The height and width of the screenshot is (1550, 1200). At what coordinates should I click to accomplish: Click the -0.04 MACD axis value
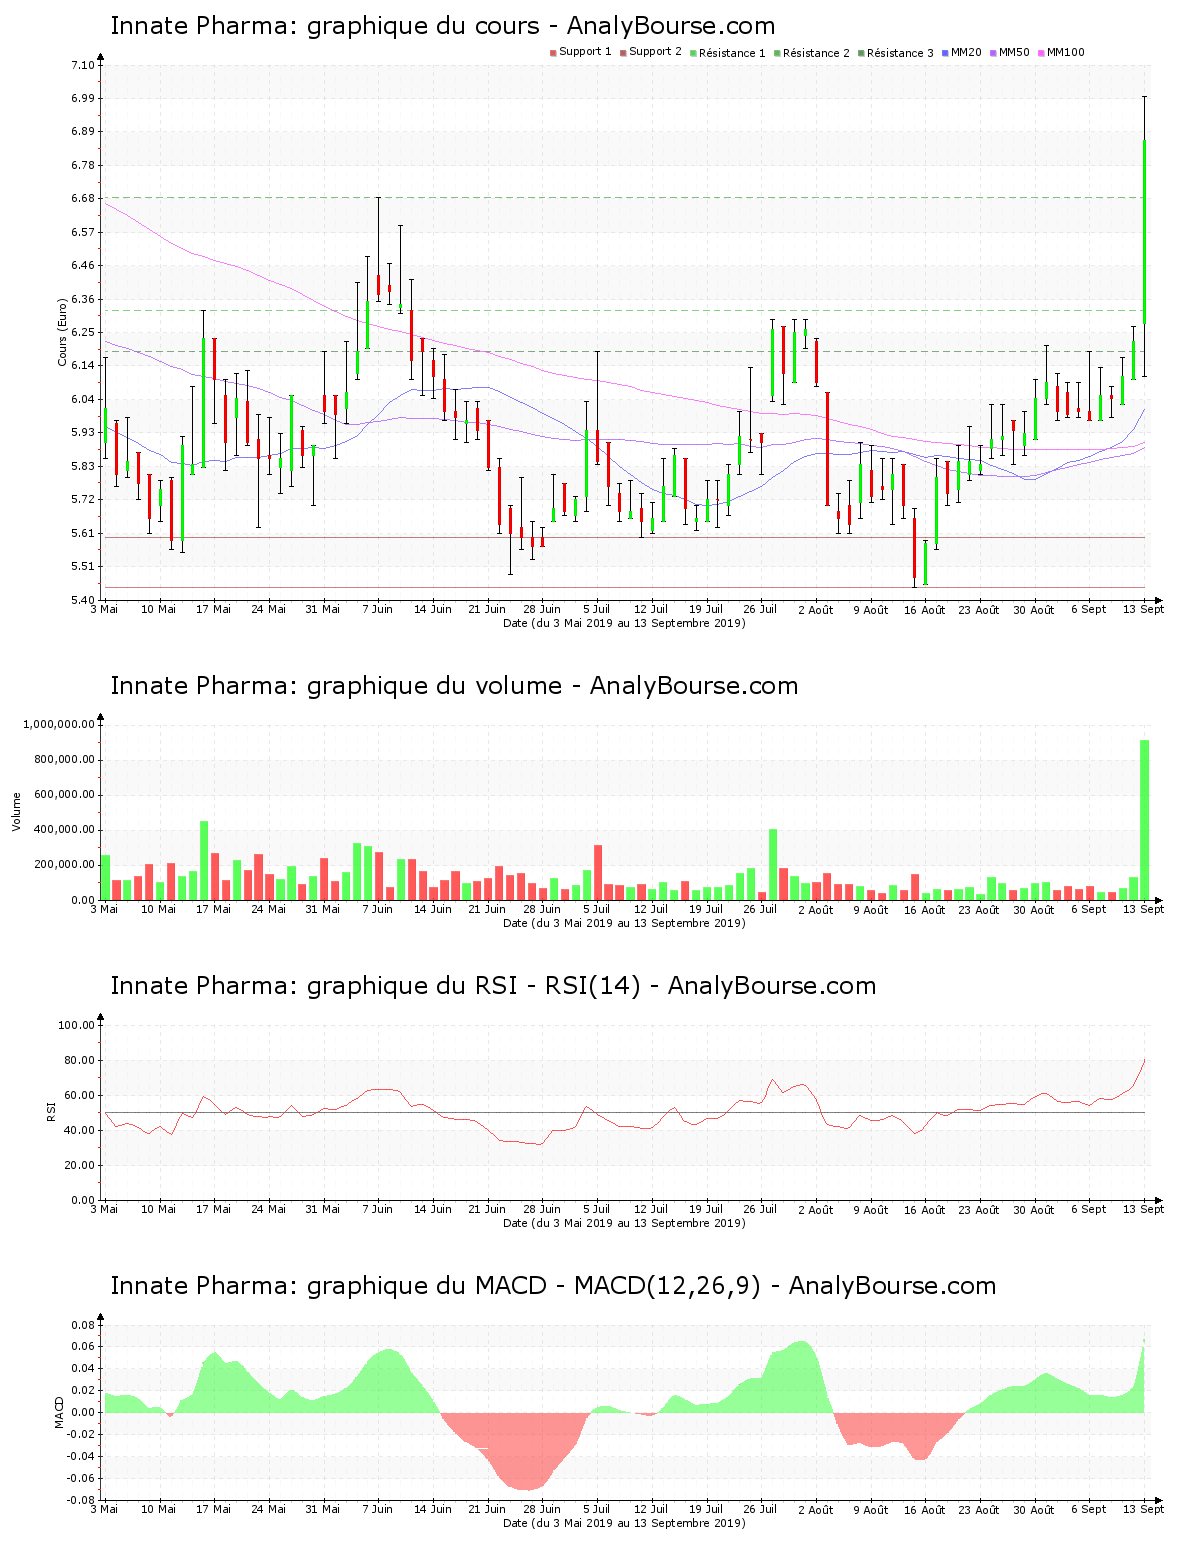(82, 1456)
